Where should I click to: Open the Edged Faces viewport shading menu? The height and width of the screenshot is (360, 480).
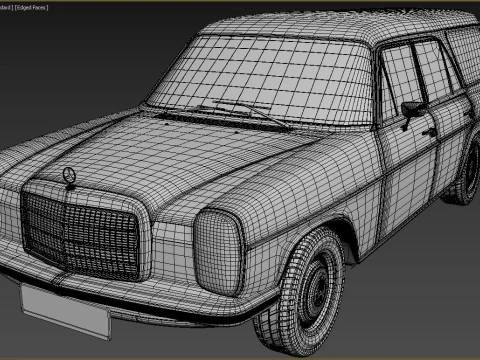tap(32, 7)
